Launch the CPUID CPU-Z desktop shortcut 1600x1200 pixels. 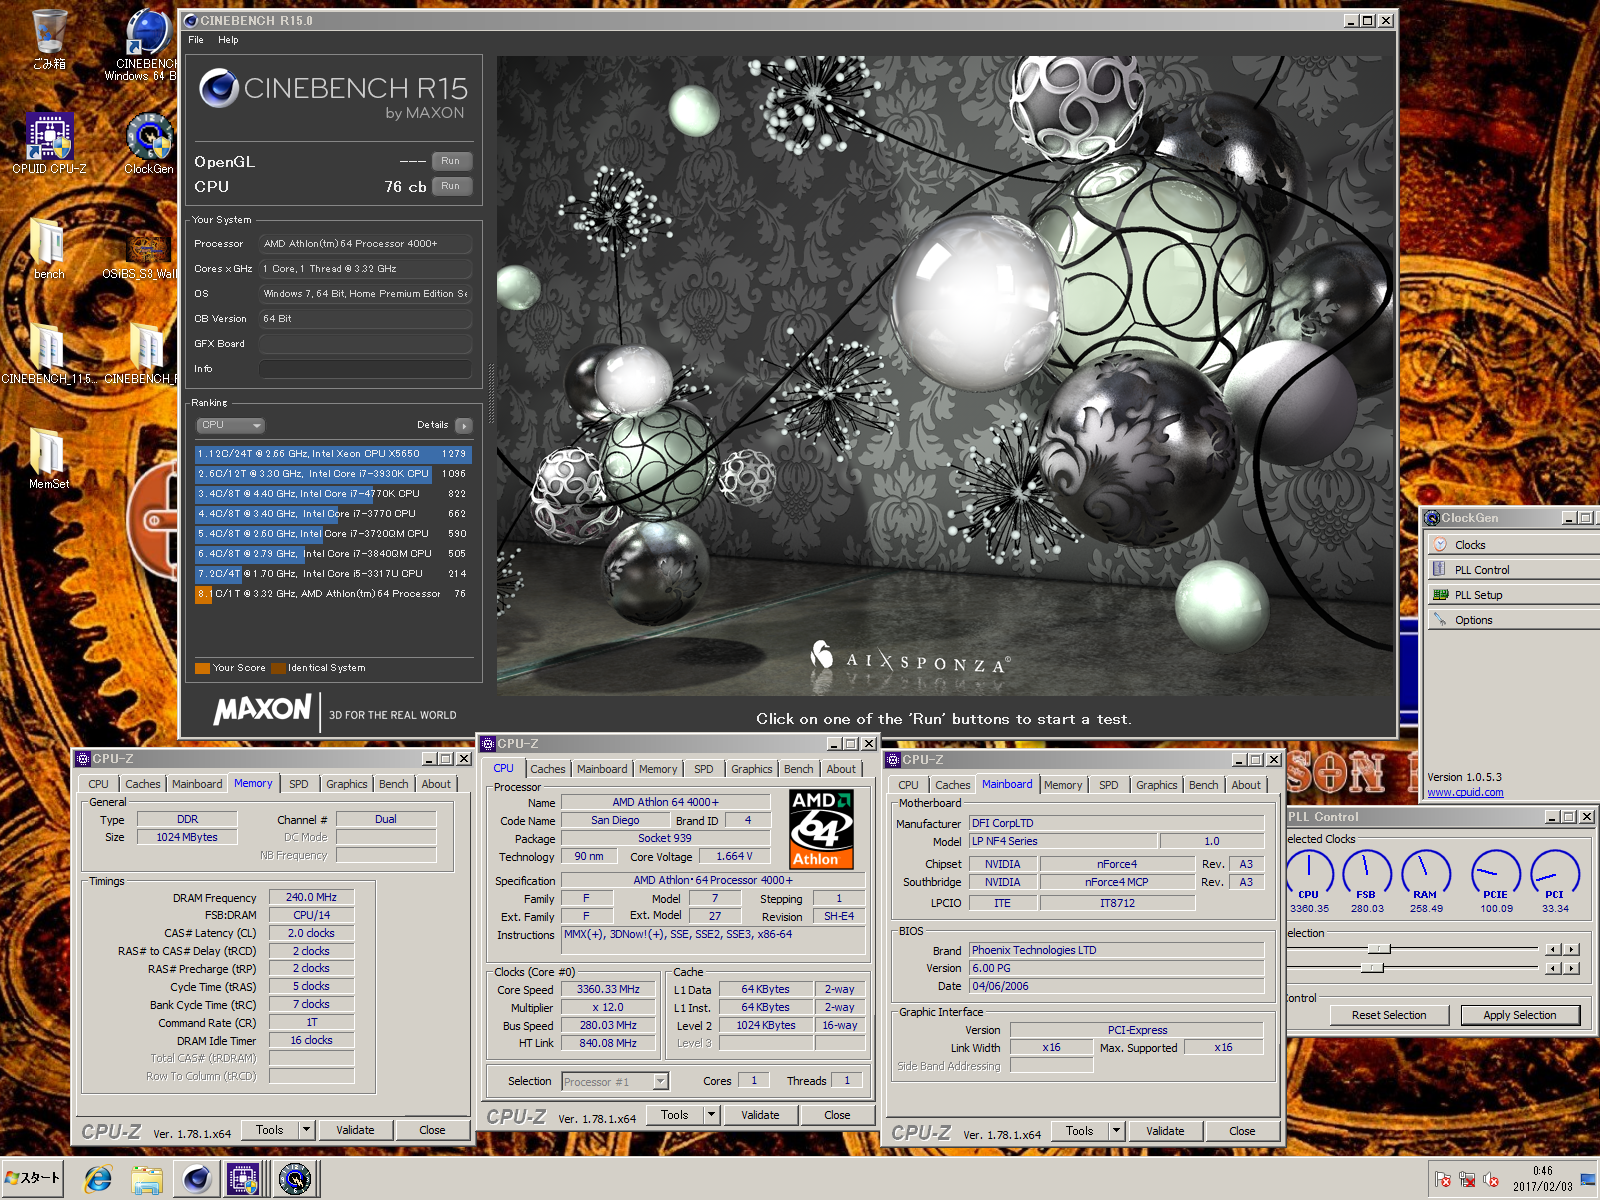click(x=49, y=144)
